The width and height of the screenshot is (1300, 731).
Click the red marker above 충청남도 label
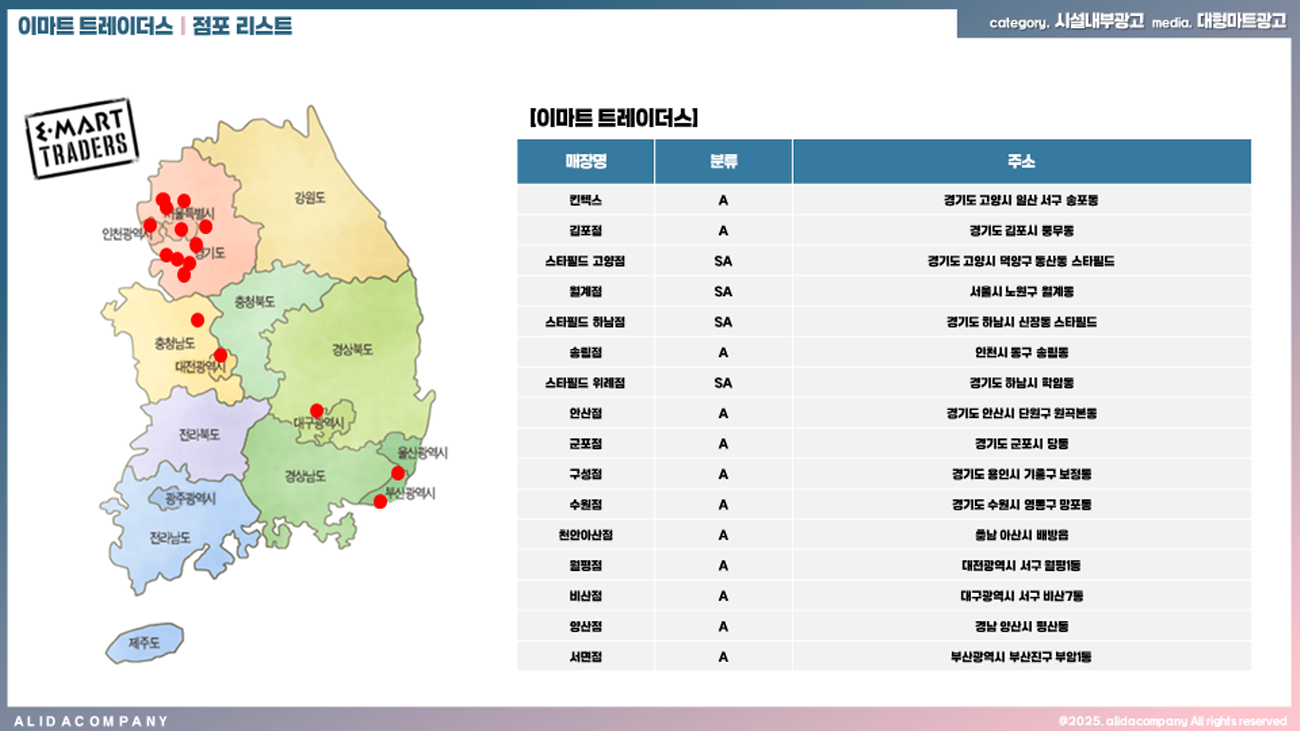pos(197,320)
